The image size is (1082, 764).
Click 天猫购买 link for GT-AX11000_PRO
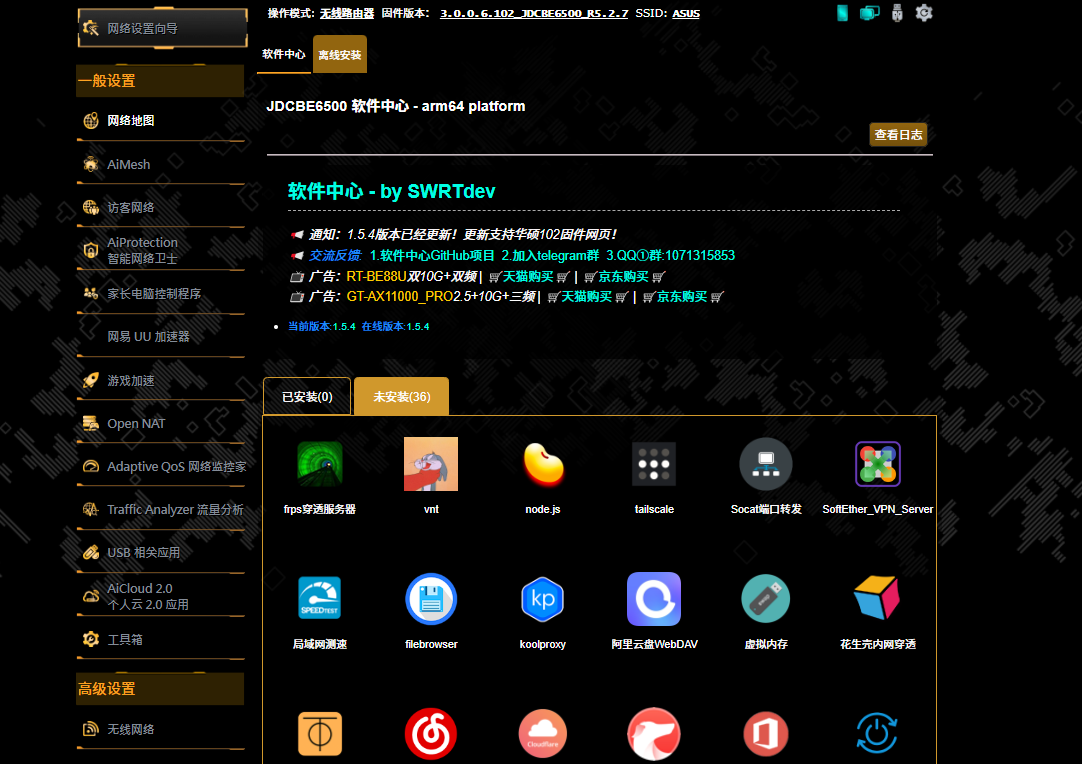587,297
